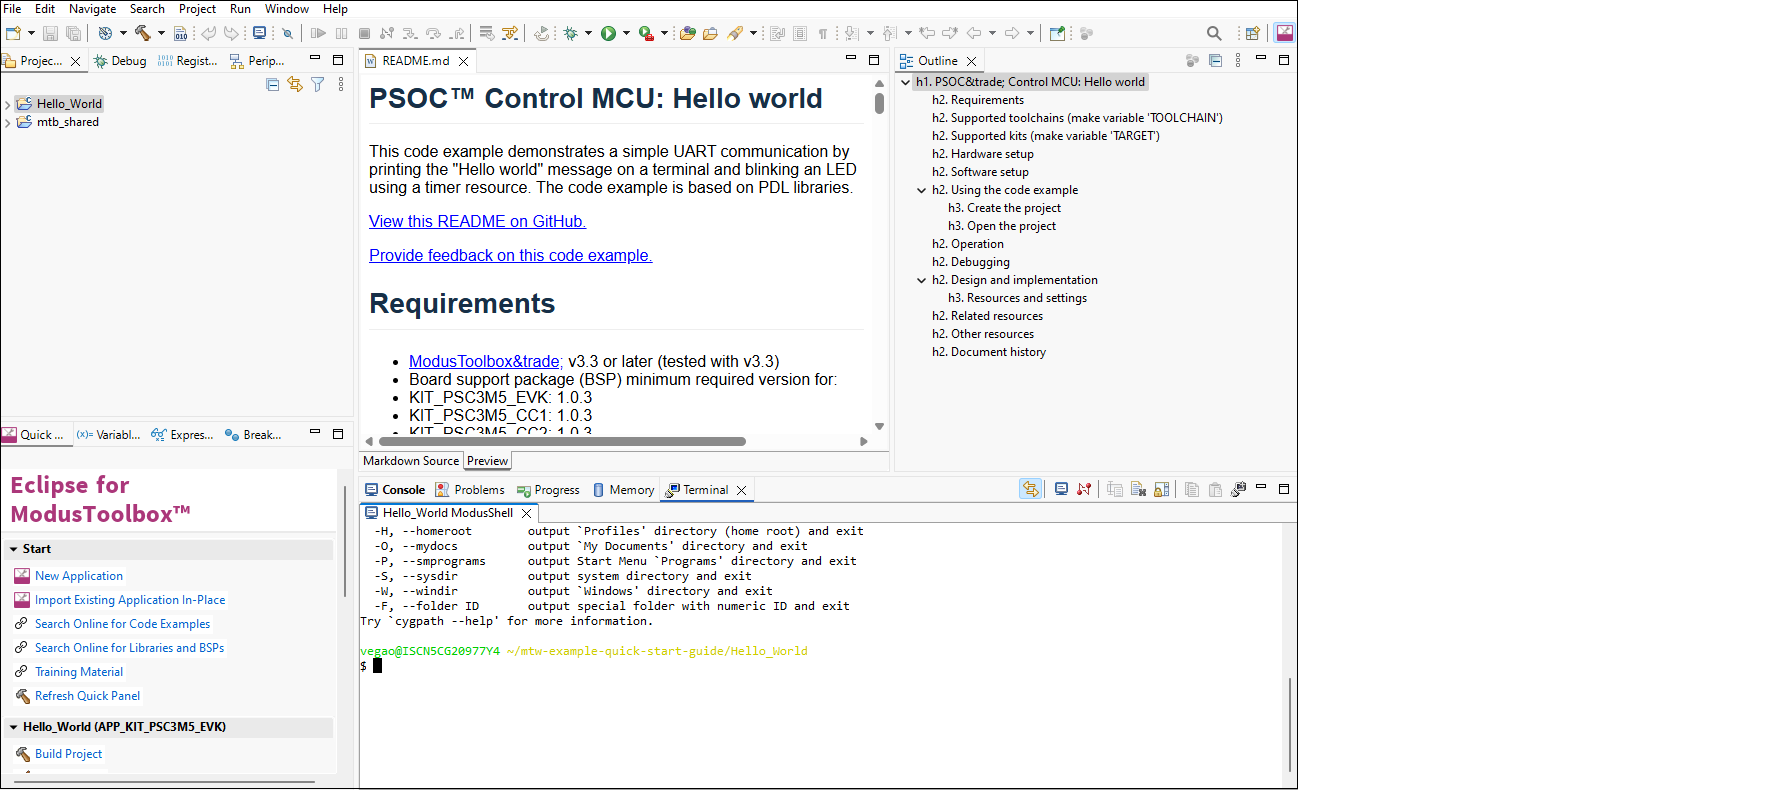Expand the Hello_World project tree node
This screenshot has height=790, width=1788.
click(8, 104)
